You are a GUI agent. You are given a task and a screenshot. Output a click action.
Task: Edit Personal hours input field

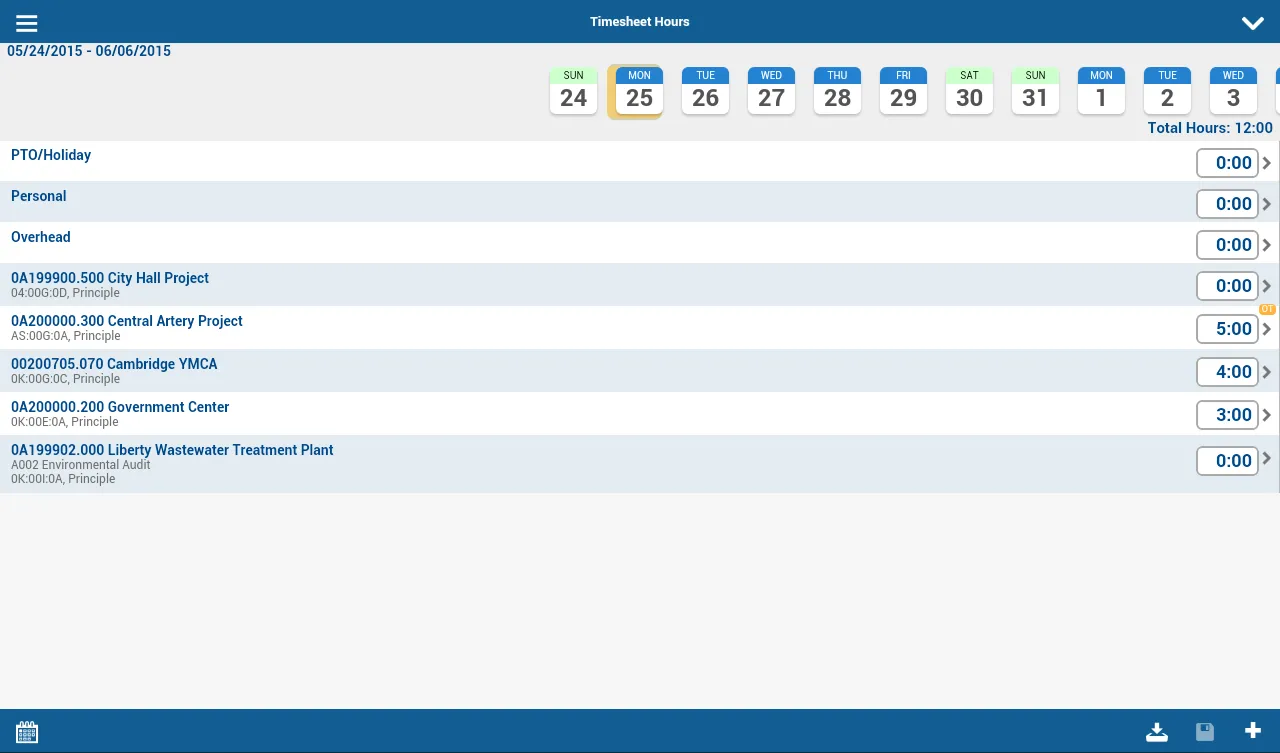click(1227, 204)
